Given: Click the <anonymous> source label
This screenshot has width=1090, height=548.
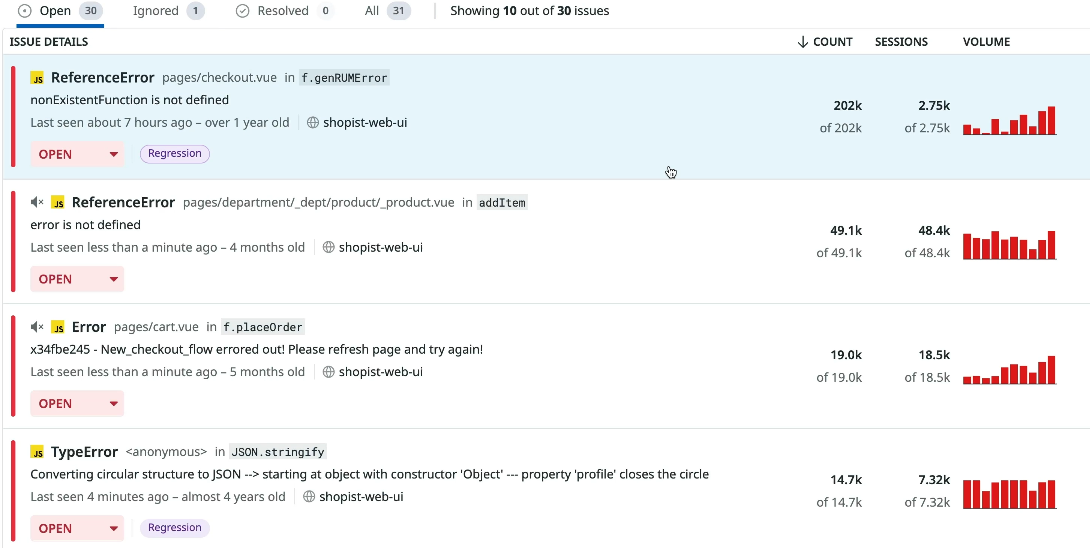Looking at the screenshot, I should click(x=166, y=453).
